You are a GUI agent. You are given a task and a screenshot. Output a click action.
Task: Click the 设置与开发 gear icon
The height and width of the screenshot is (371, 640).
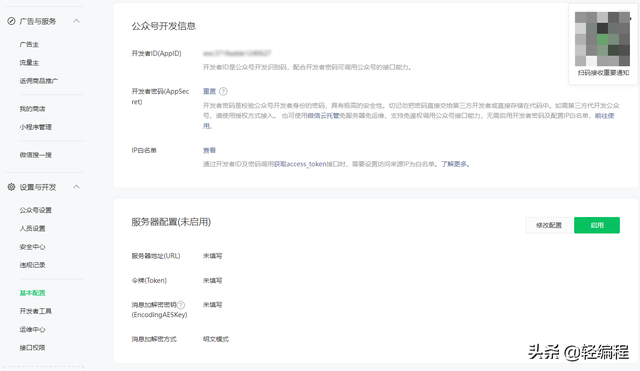[x=11, y=187]
